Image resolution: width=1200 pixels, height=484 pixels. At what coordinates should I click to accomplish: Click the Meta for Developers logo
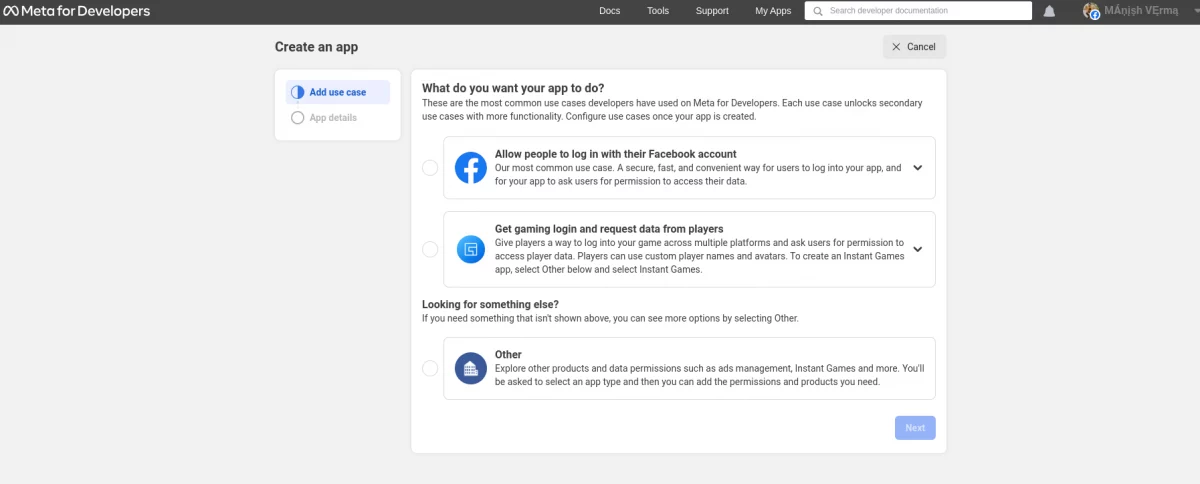point(77,11)
